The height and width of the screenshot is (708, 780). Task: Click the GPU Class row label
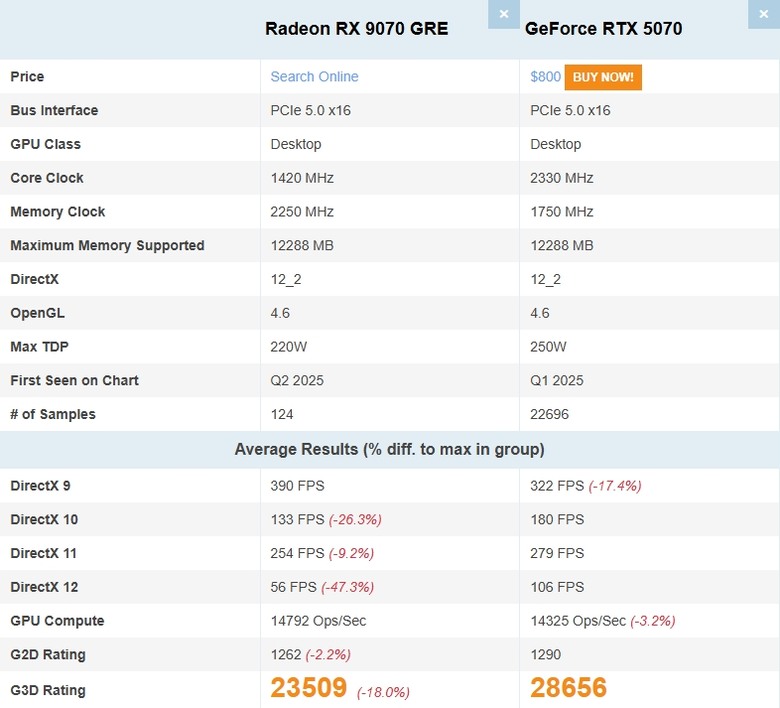tap(45, 144)
